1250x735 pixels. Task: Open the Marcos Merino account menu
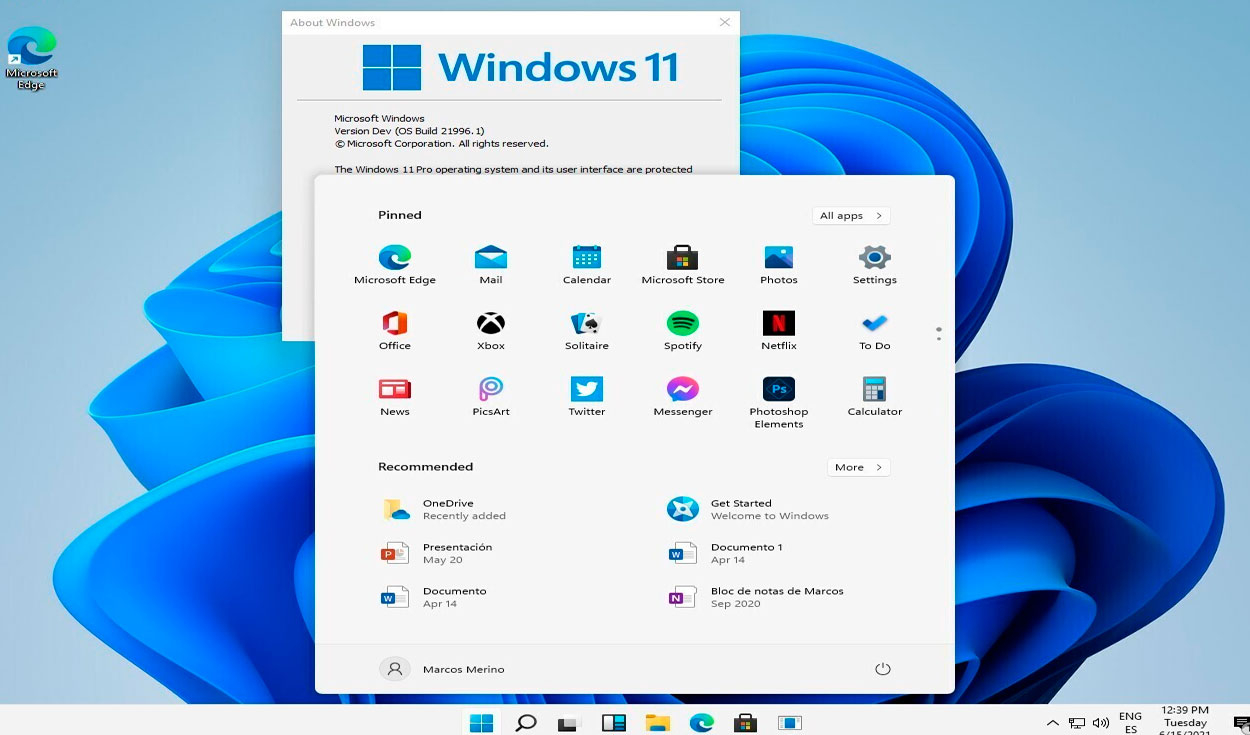442,669
